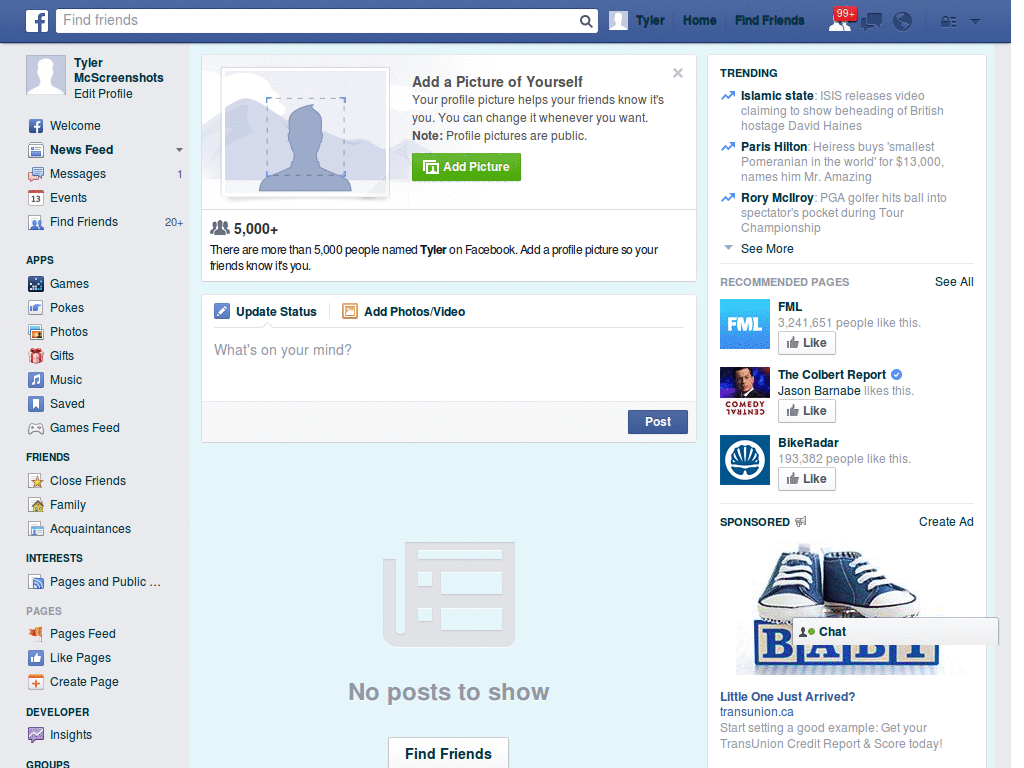Click the profile picture placeholder image
Screen dimensions: 1024x768
pos(306,133)
